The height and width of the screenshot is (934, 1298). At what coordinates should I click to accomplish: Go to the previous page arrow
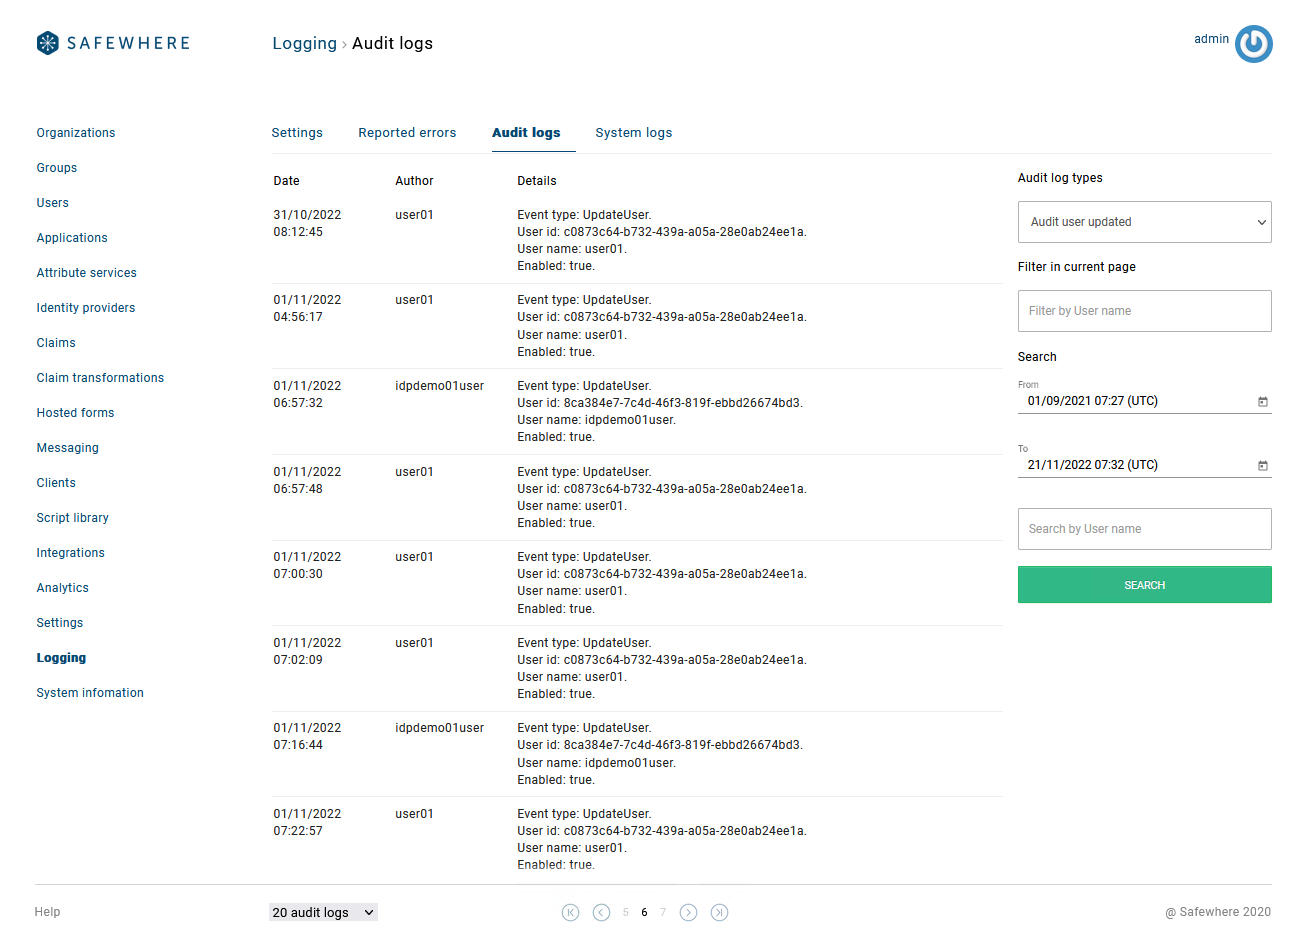[x=601, y=912]
